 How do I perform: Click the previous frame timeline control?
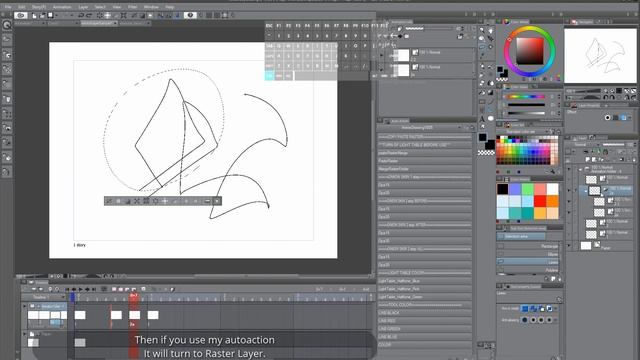[x=74, y=289]
